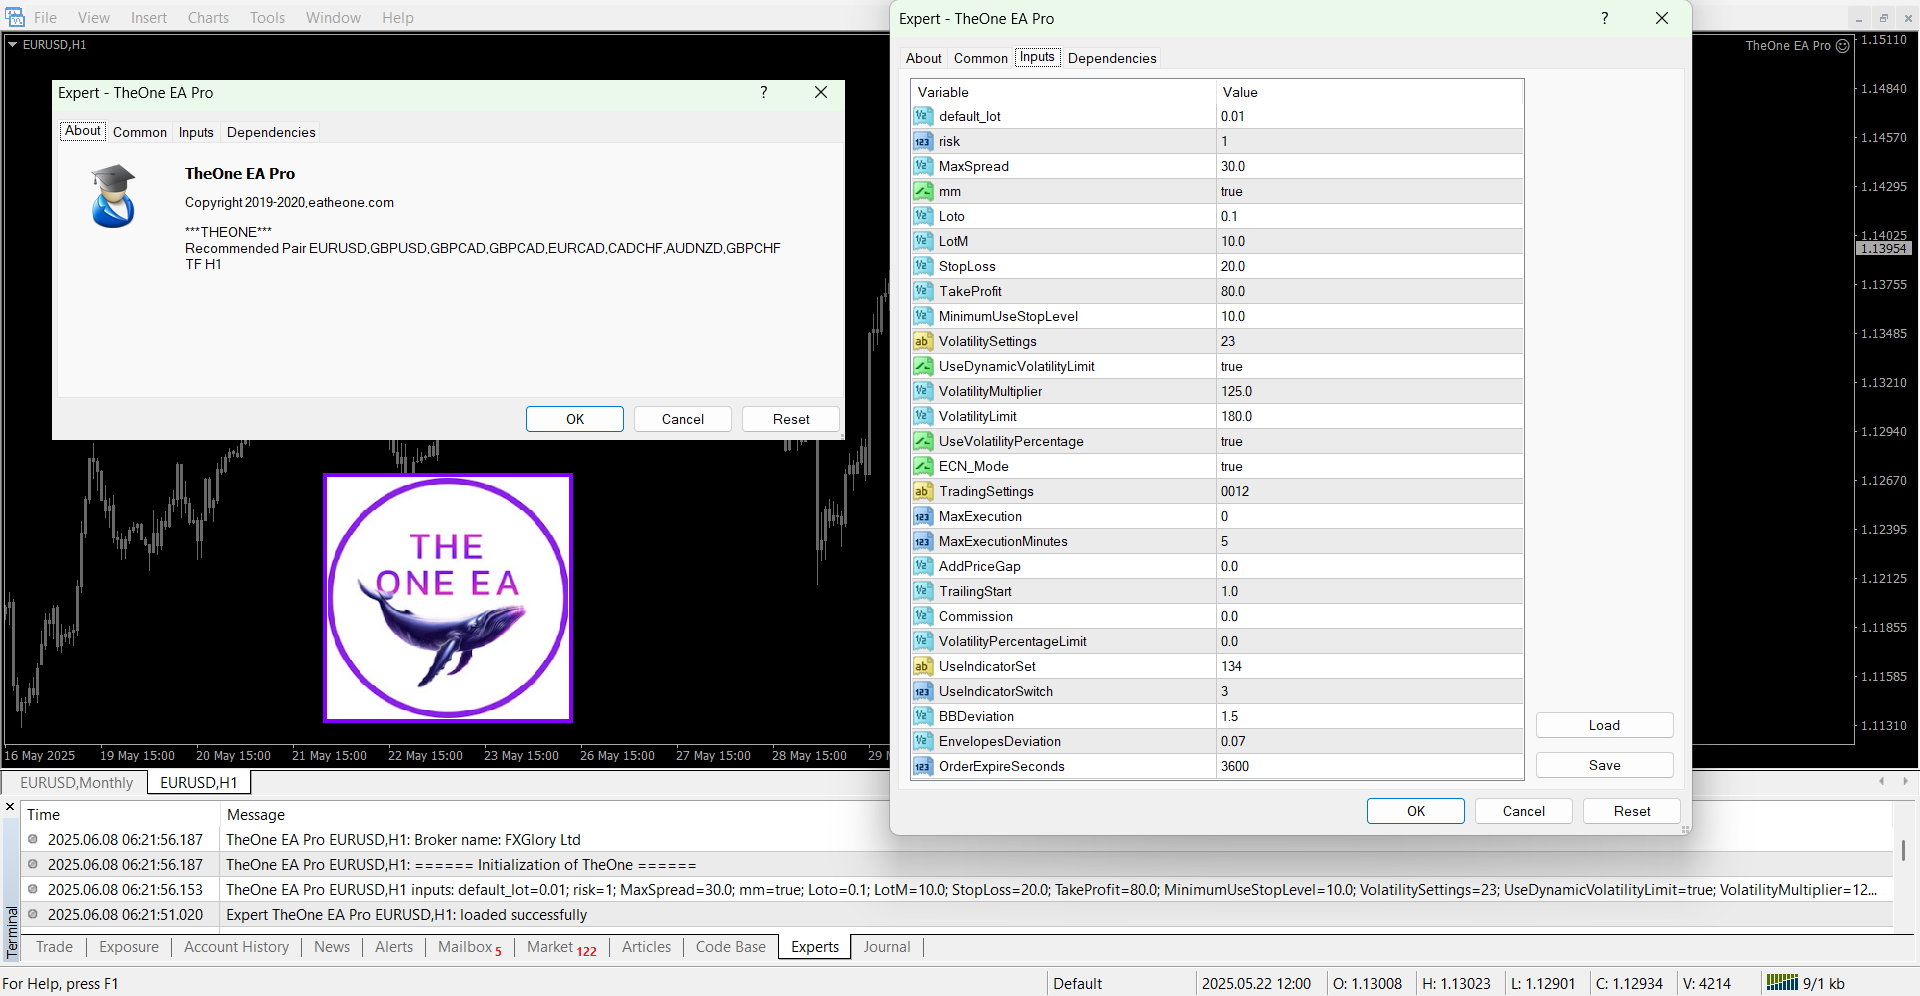This screenshot has height=996, width=1920.
Task: Open Inputs tab in the About dialog
Action: coord(196,132)
